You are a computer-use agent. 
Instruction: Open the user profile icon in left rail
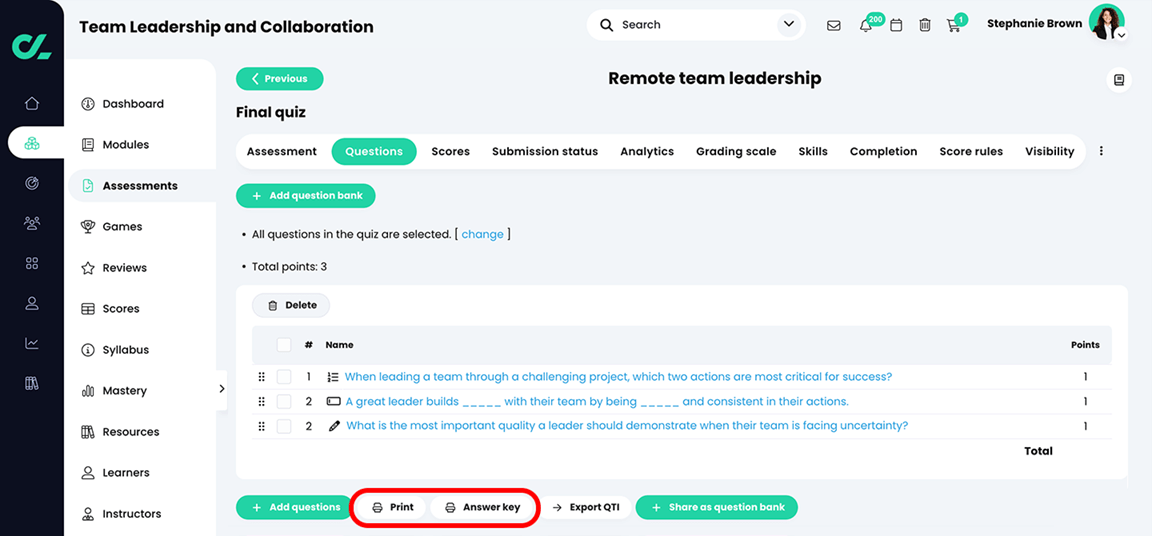[32, 303]
